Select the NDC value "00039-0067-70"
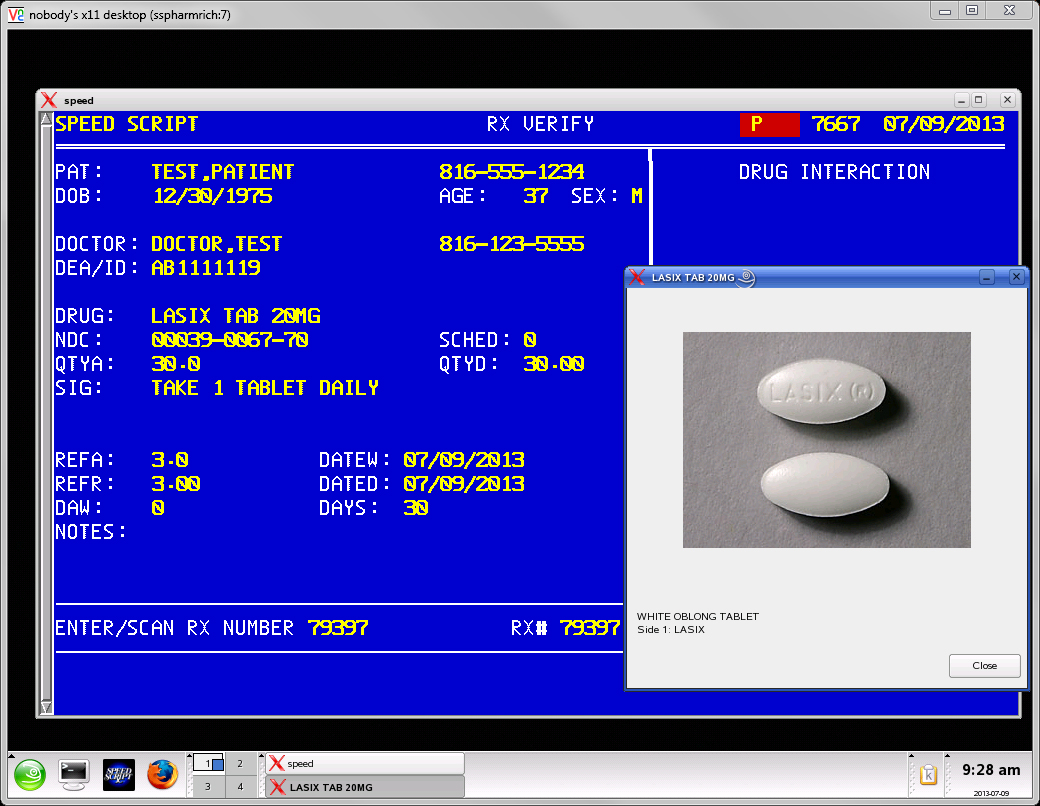The width and height of the screenshot is (1040, 806). 229,340
